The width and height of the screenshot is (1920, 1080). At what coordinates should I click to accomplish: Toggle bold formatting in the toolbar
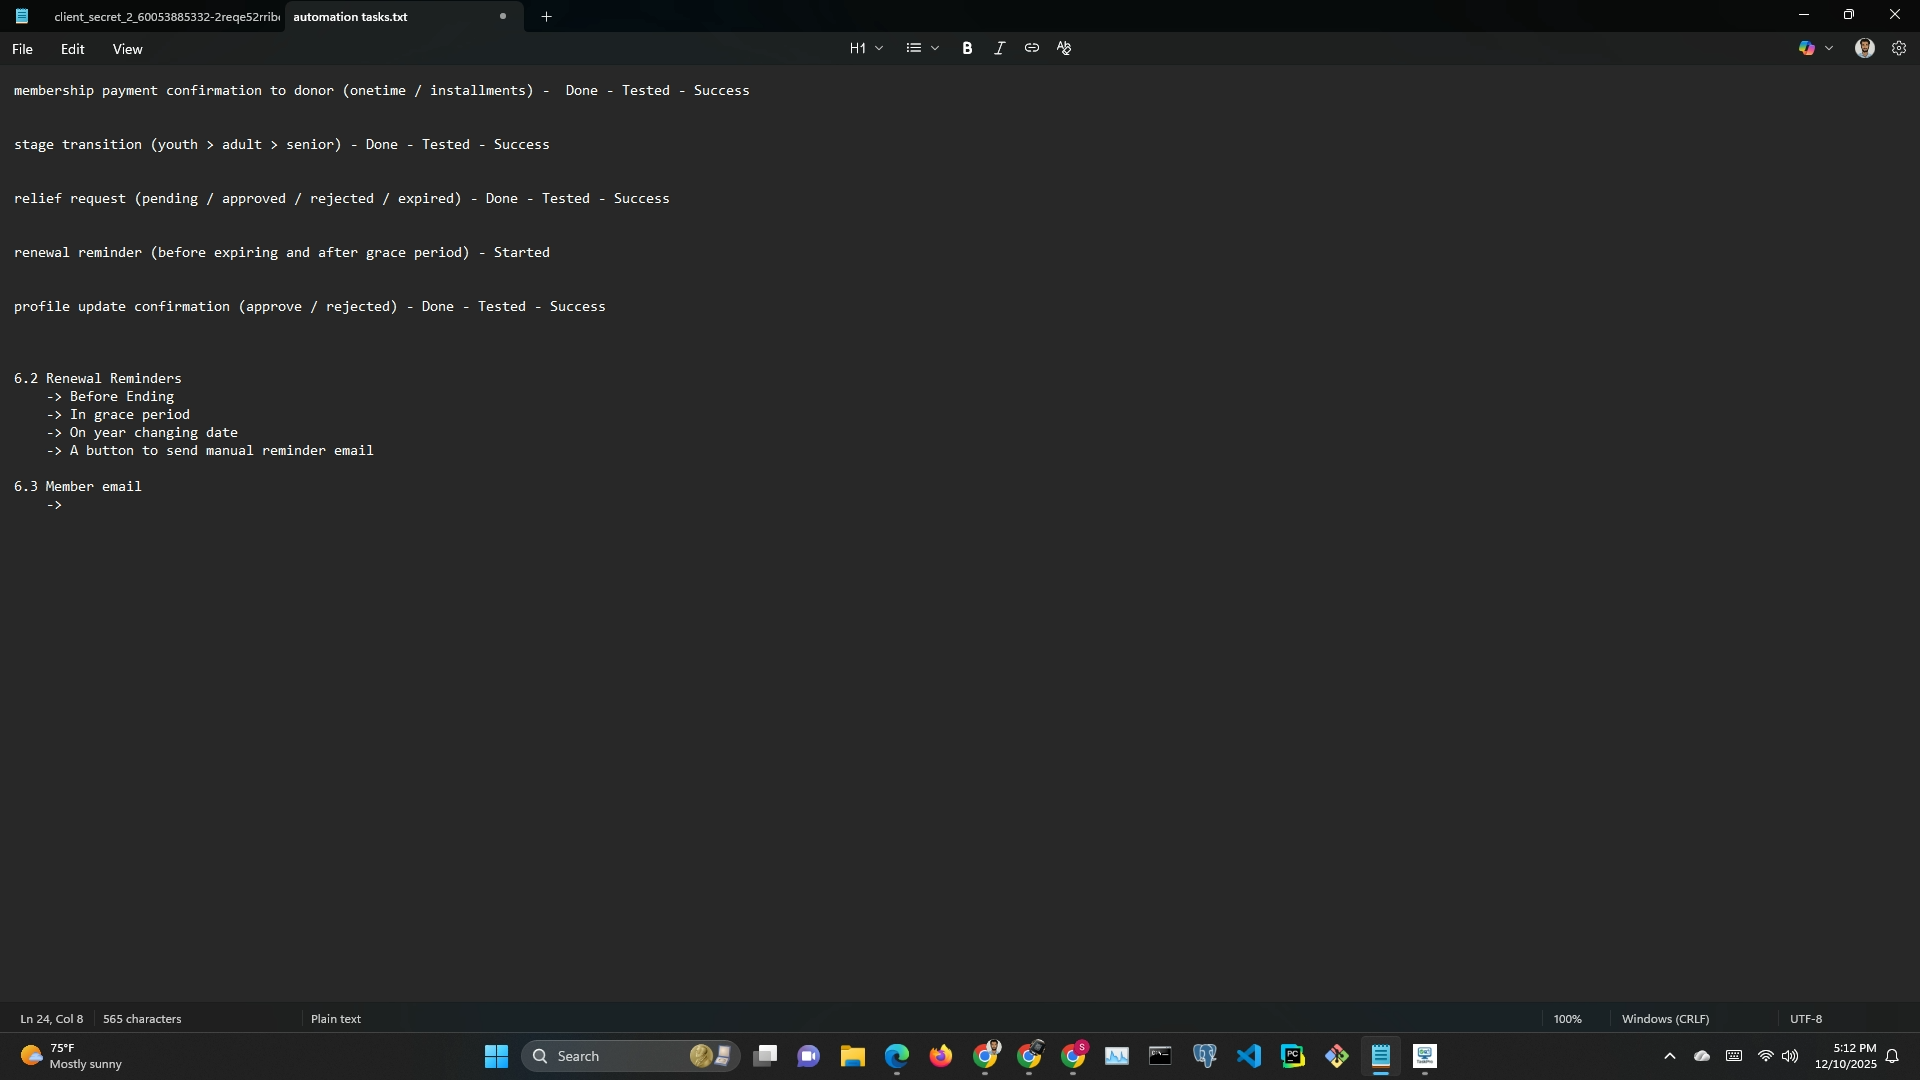tap(967, 48)
